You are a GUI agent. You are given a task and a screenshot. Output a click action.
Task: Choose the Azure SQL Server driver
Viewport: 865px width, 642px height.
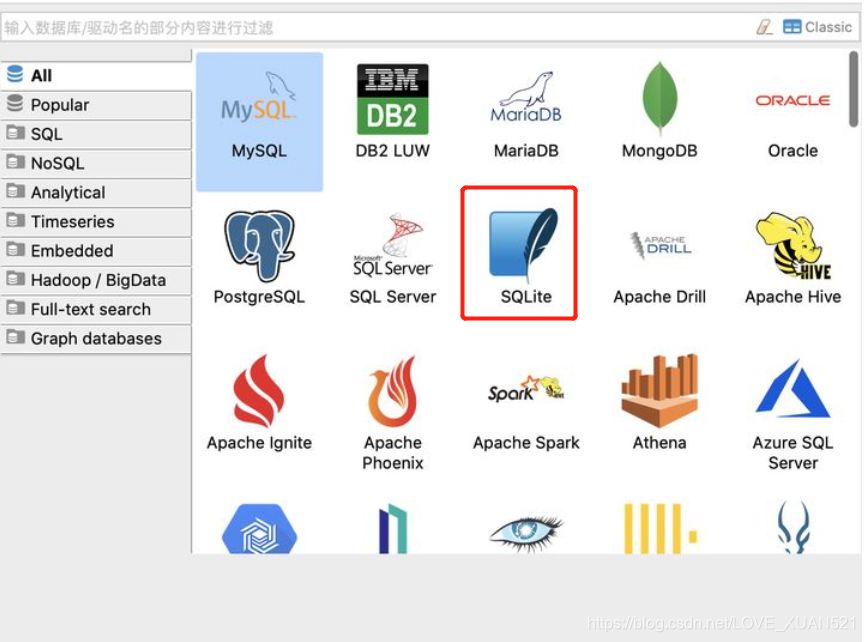point(793,414)
